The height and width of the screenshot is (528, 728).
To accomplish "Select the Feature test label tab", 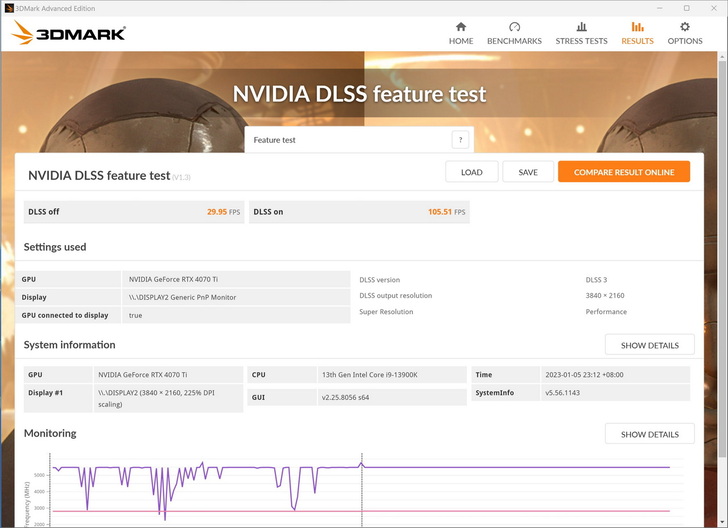I will 275,140.
